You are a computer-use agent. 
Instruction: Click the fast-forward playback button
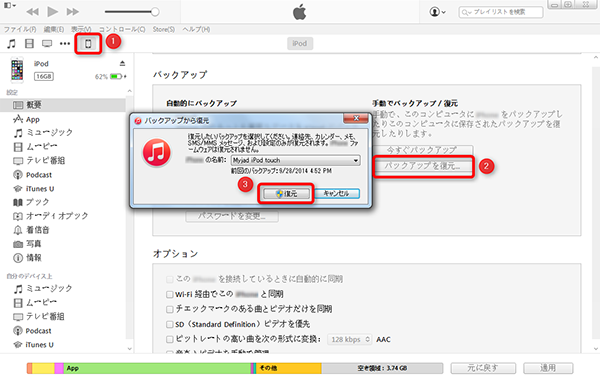click(73, 12)
